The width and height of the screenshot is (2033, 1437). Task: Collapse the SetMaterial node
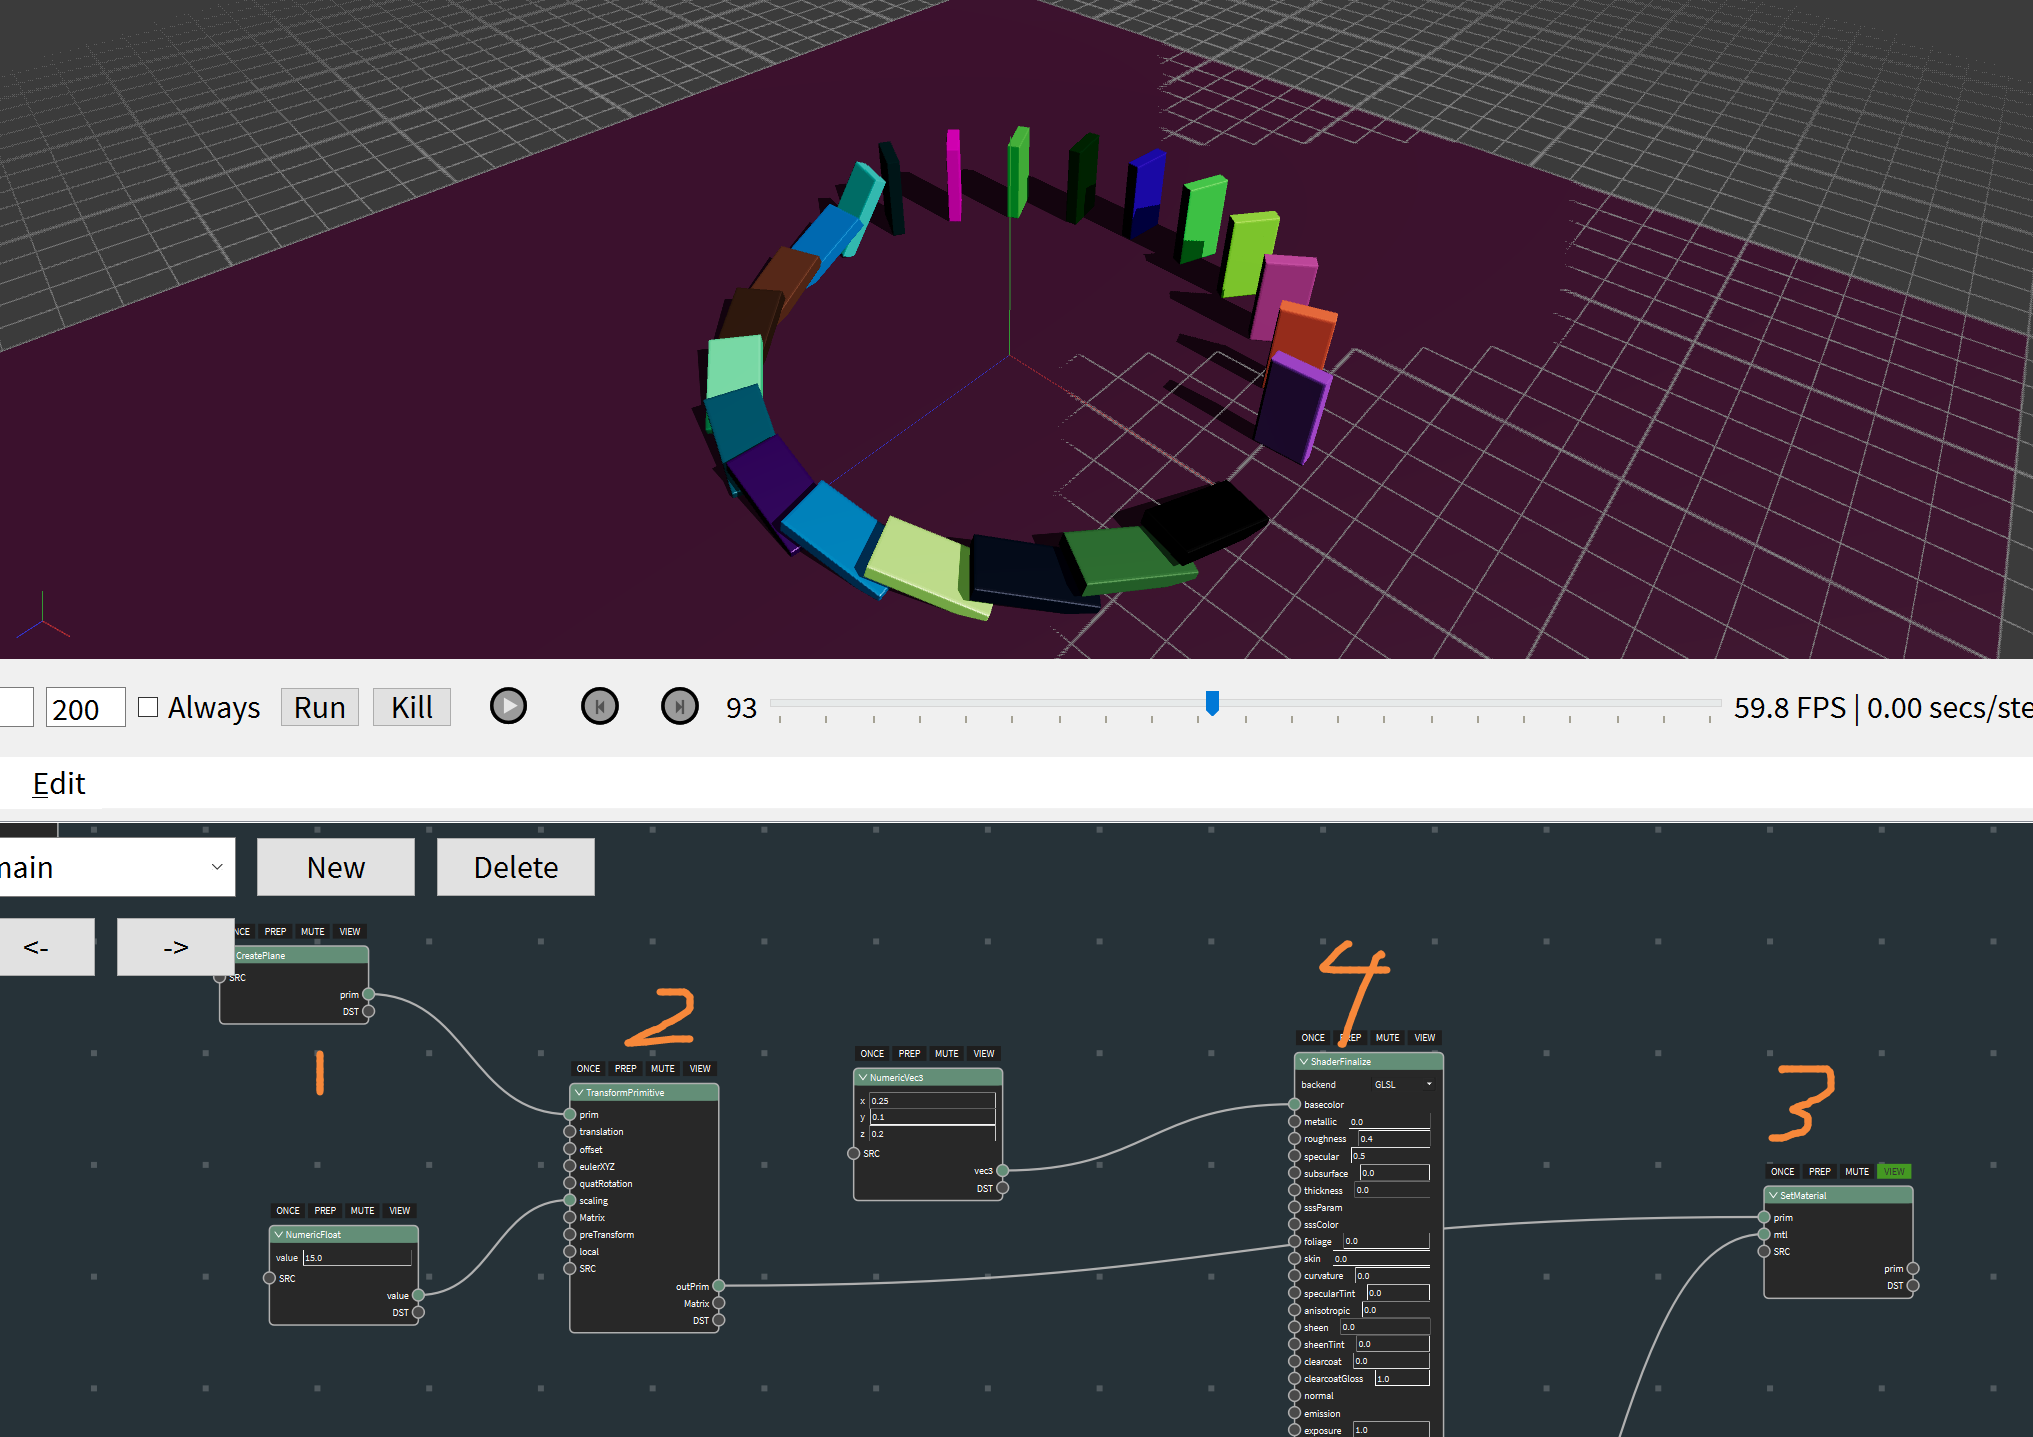click(x=1773, y=1195)
